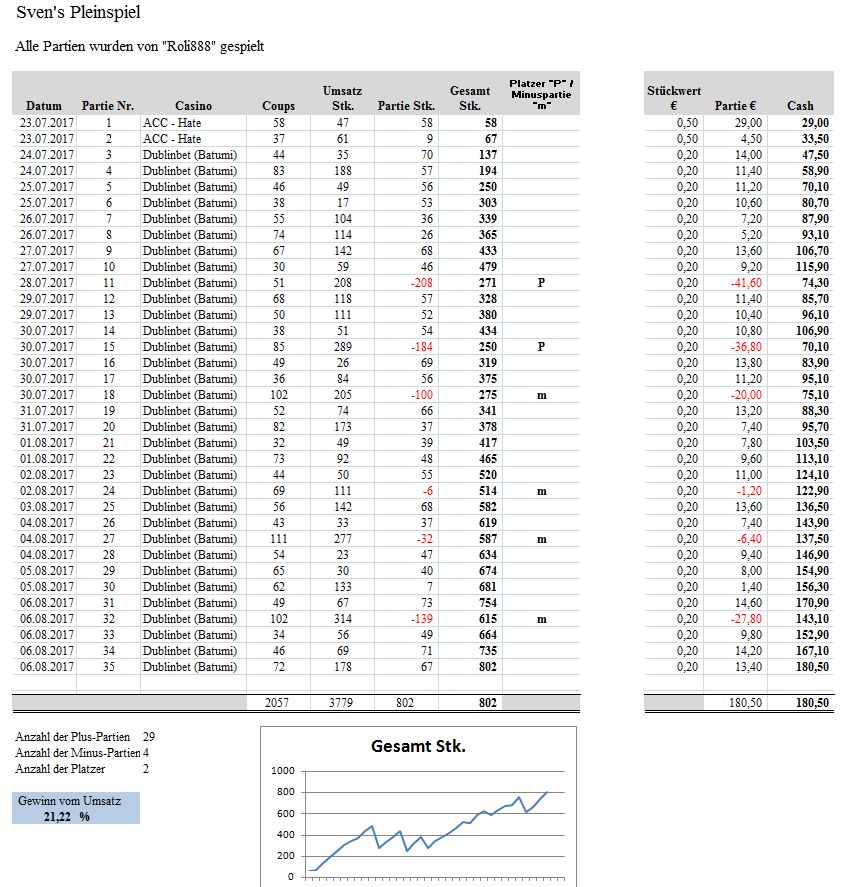Select the 'Casino' column header
Viewport: 866px width, 887px height.
point(193,106)
